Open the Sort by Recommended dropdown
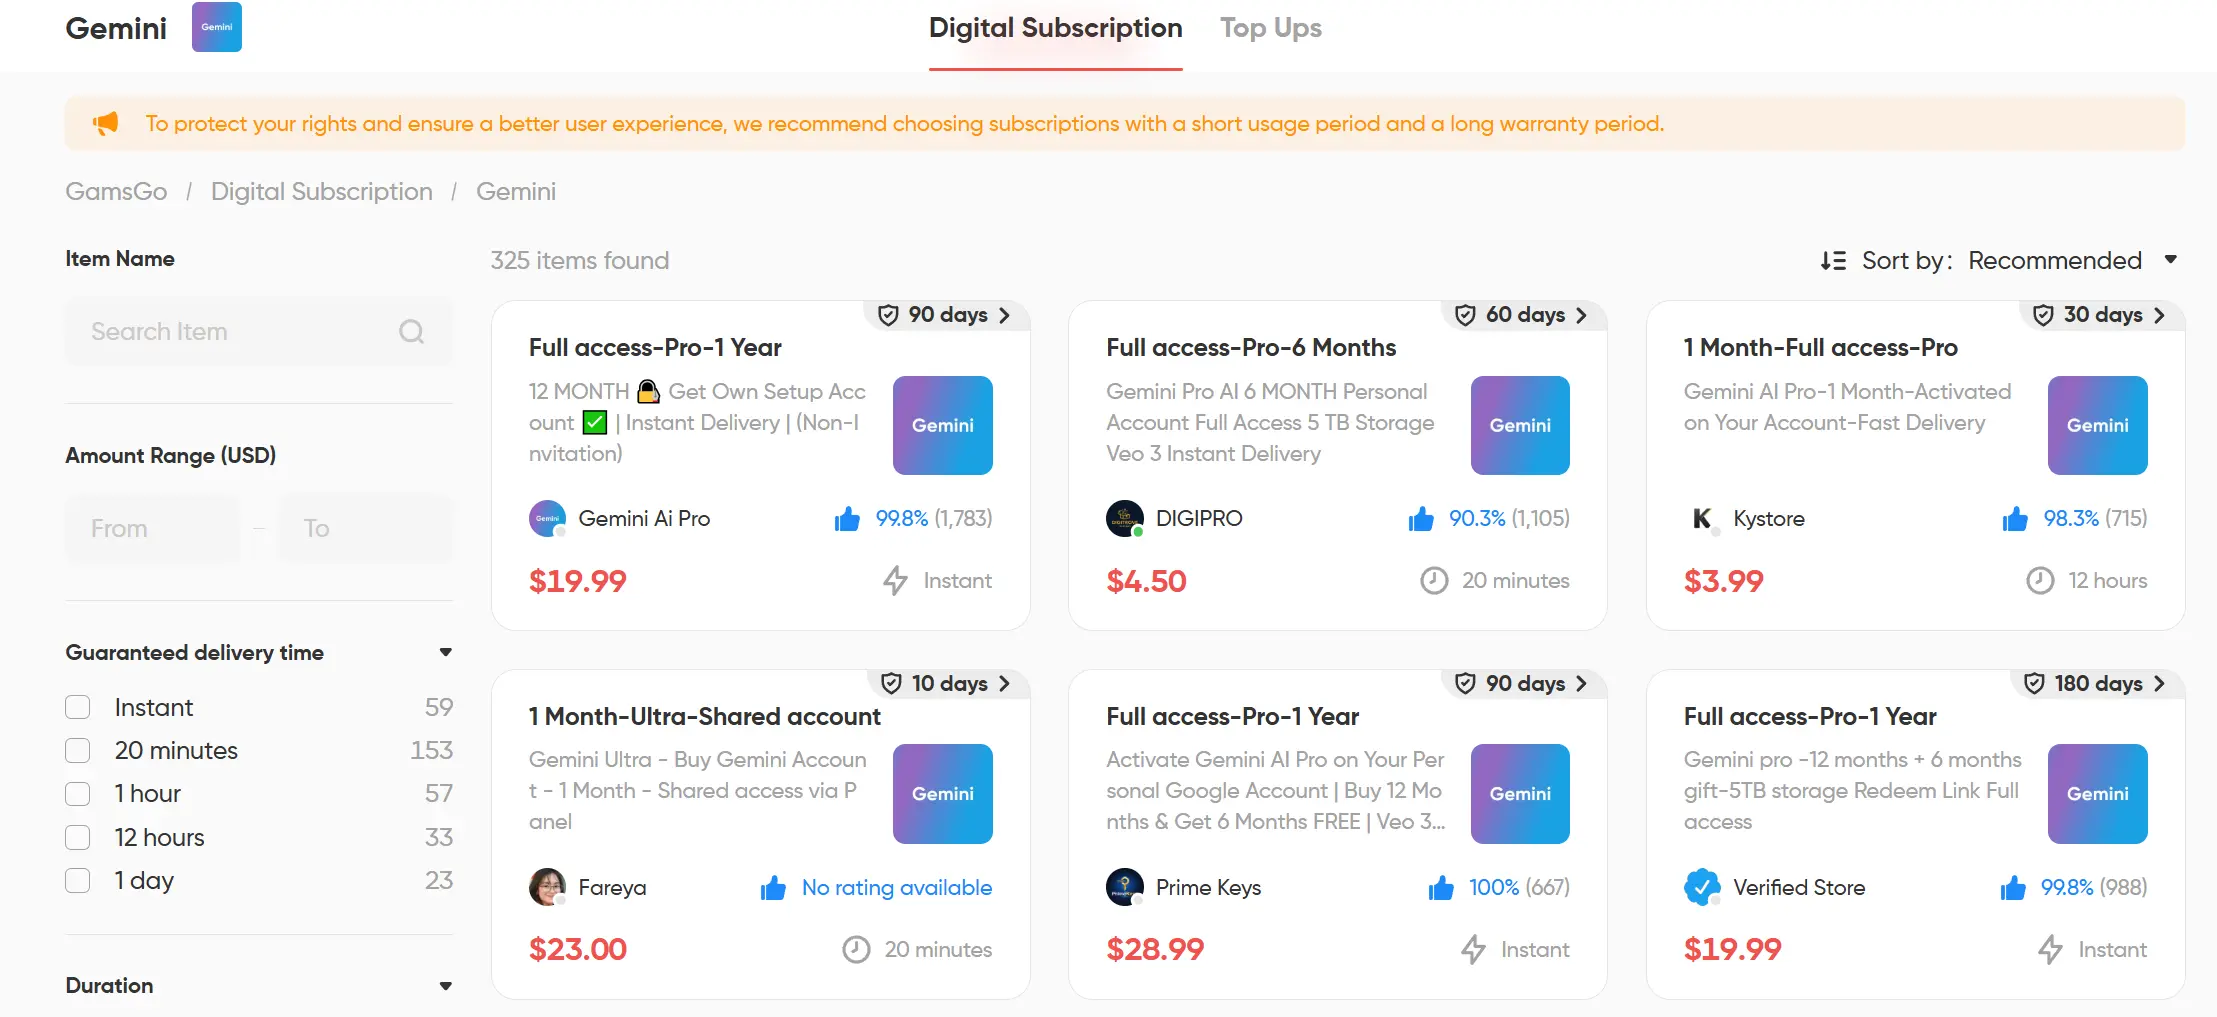The height and width of the screenshot is (1017, 2217). point(2072,260)
